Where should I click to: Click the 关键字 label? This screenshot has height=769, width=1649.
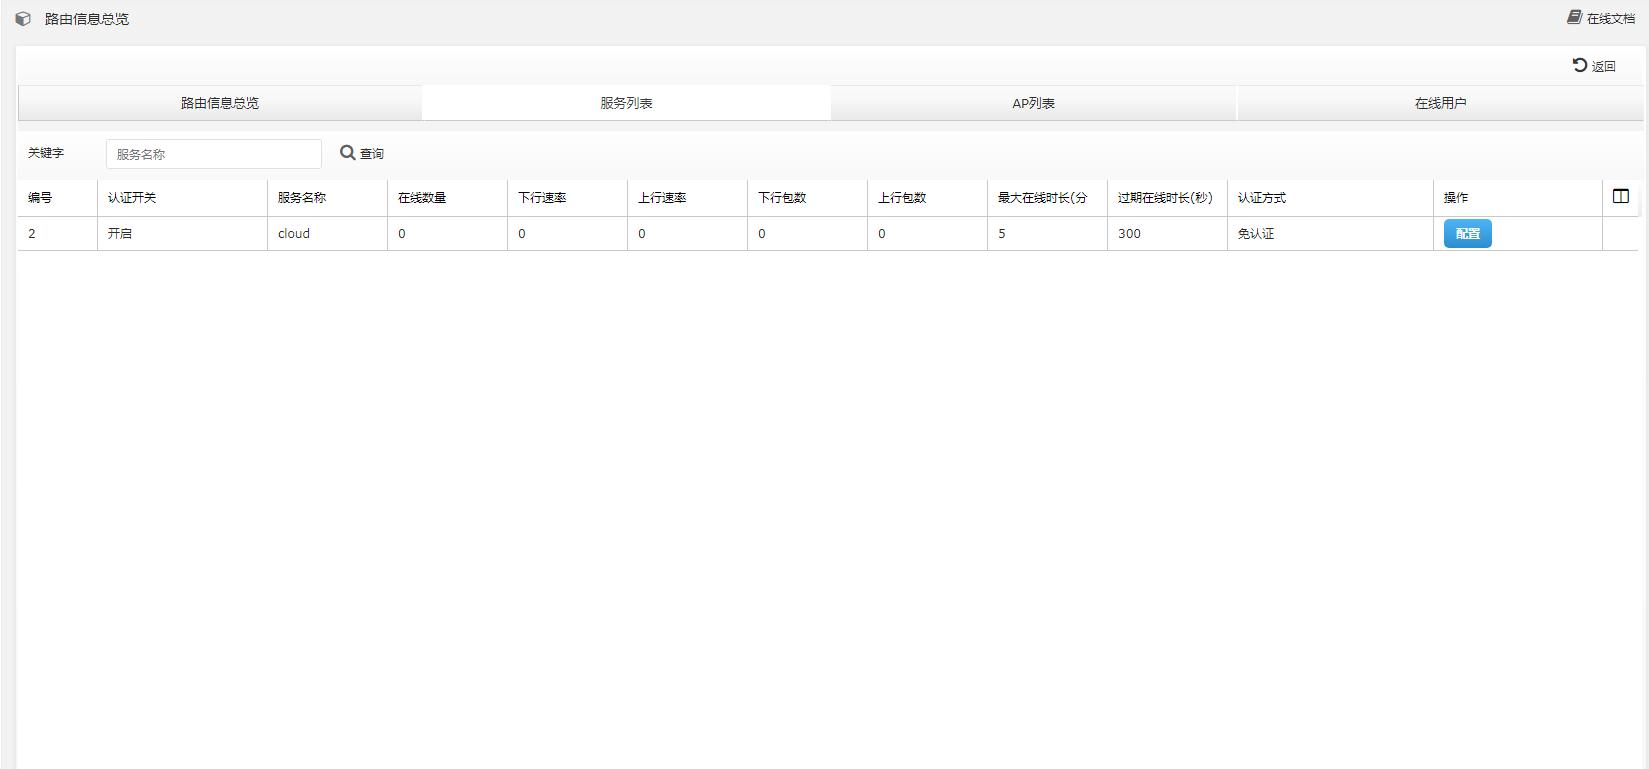pos(46,153)
